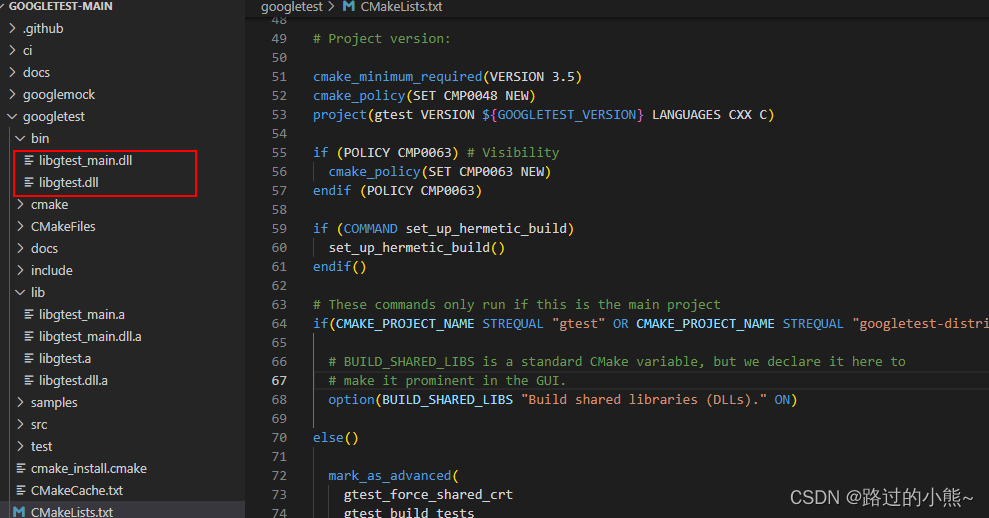Click line number 64 in the gutter

click(279, 323)
